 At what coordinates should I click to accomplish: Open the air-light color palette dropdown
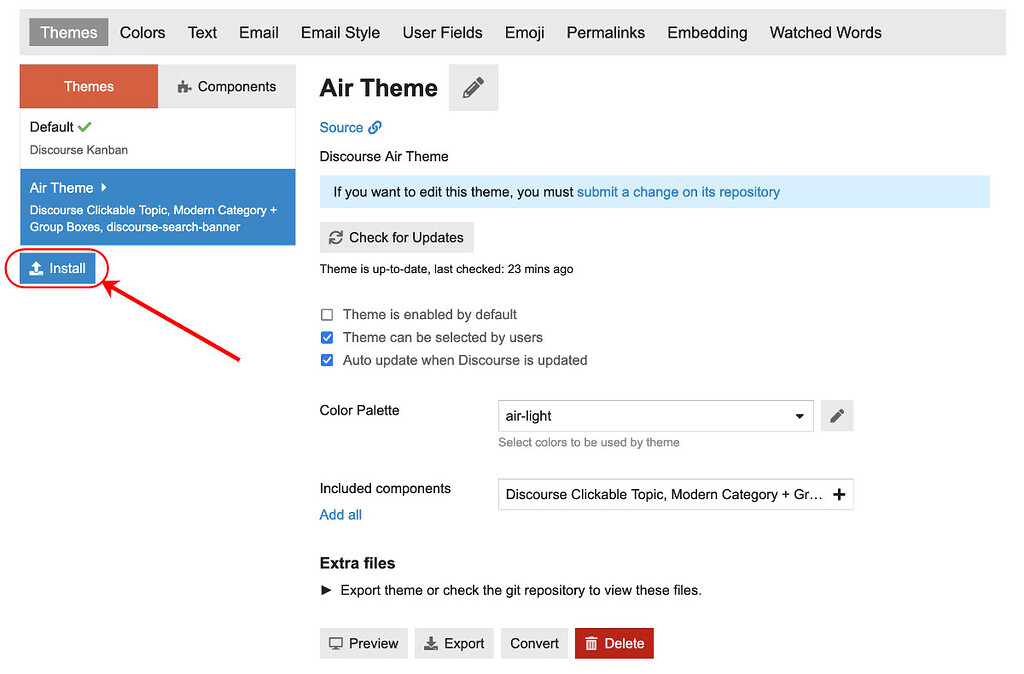655,416
